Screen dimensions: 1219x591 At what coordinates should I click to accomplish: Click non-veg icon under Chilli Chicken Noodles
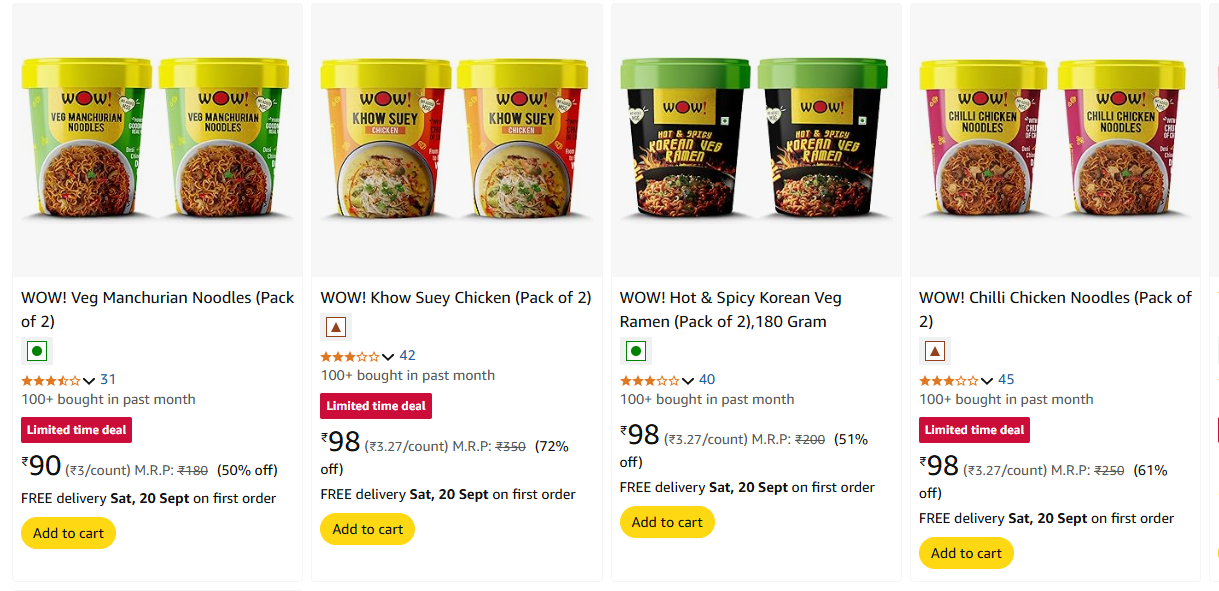point(935,351)
